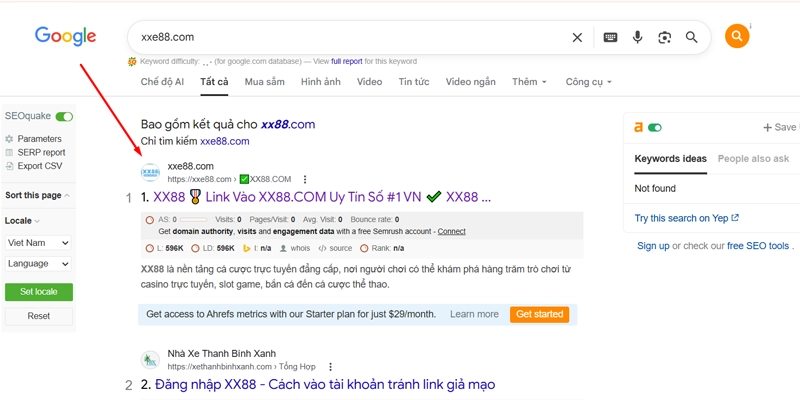Click the Google logo
Viewport: 800px width, 400px height.
pos(66,37)
